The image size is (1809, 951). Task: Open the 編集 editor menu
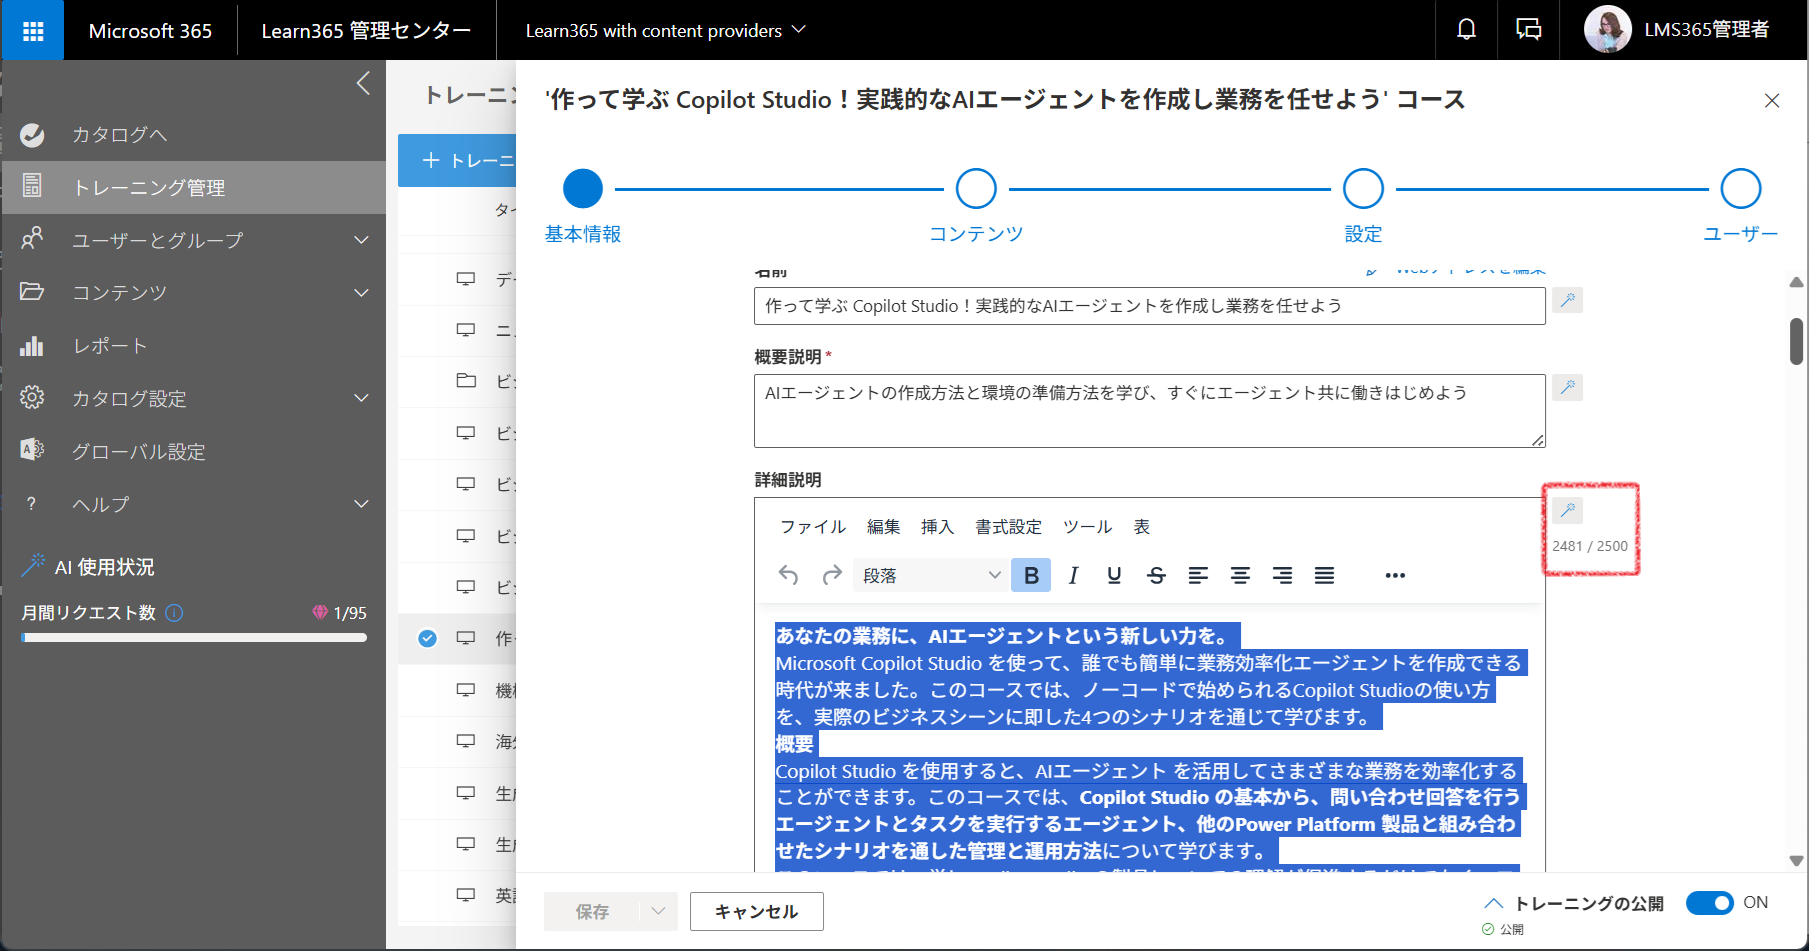[883, 527]
